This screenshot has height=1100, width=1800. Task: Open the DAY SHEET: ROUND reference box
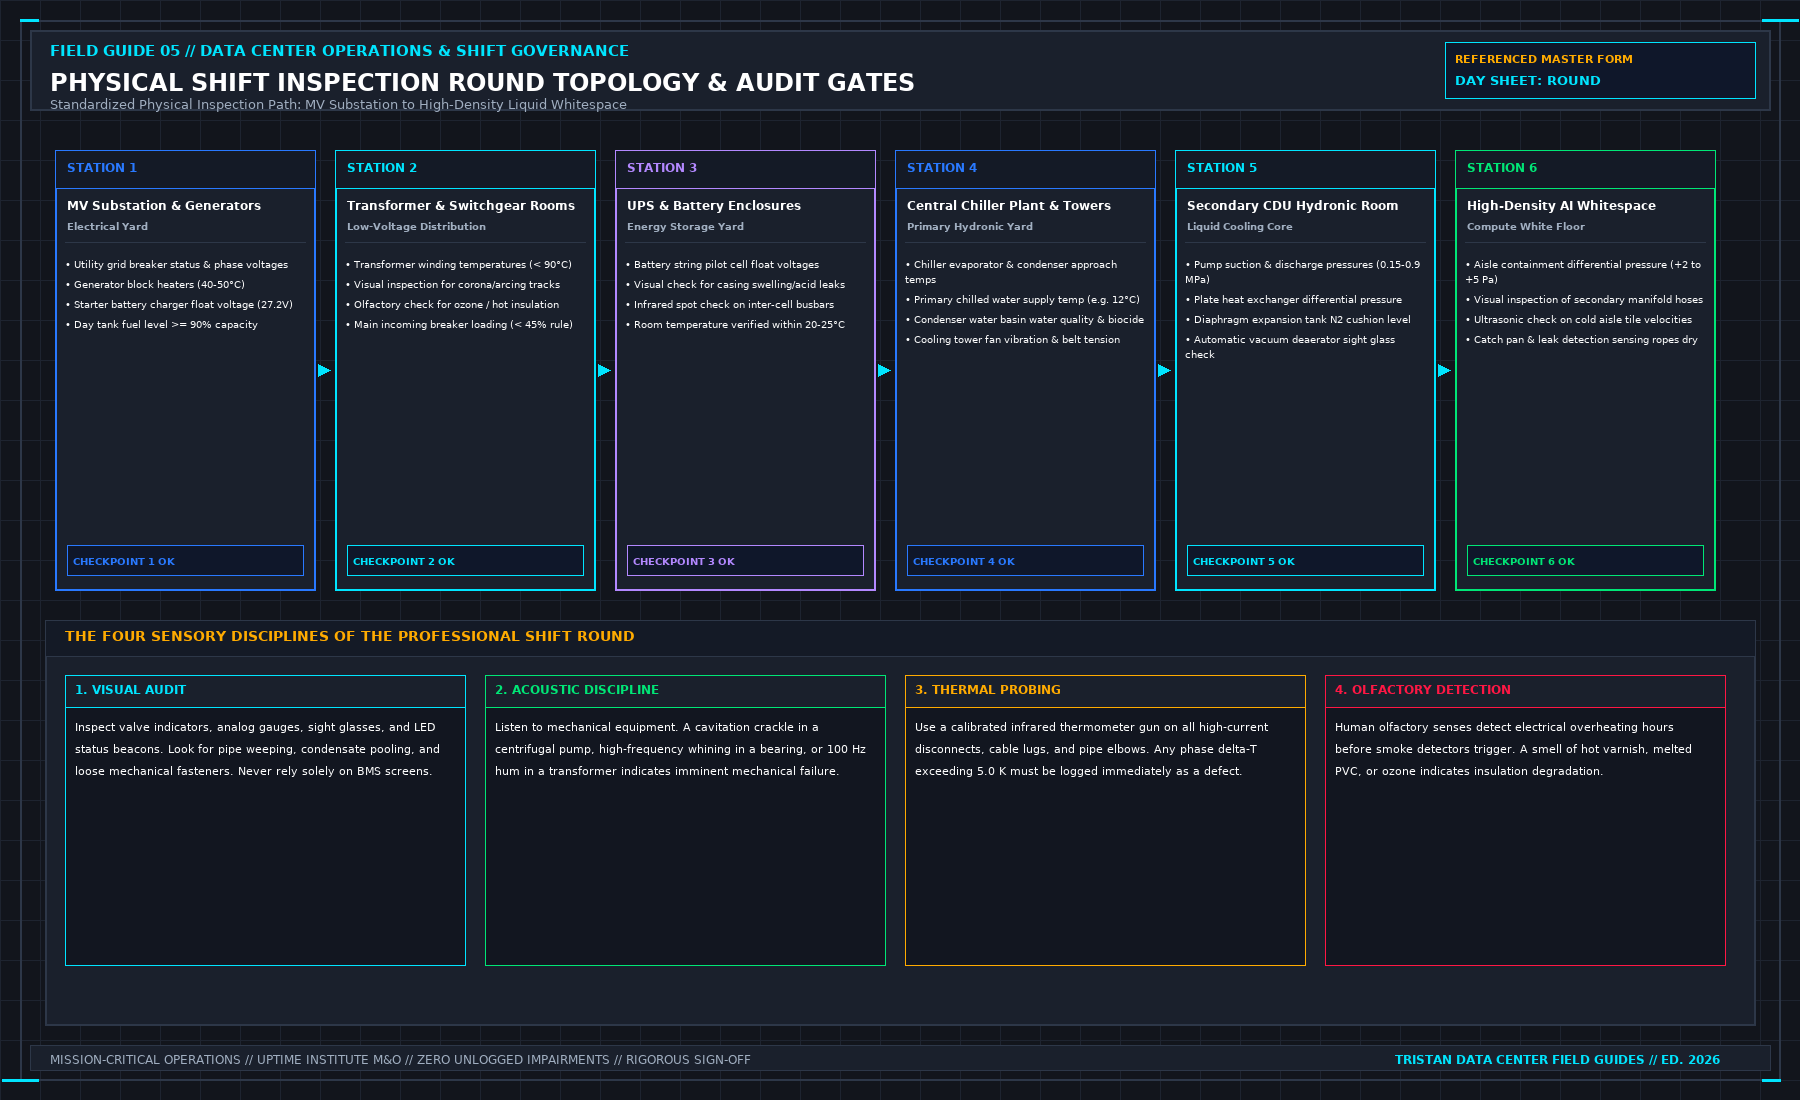point(1600,70)
